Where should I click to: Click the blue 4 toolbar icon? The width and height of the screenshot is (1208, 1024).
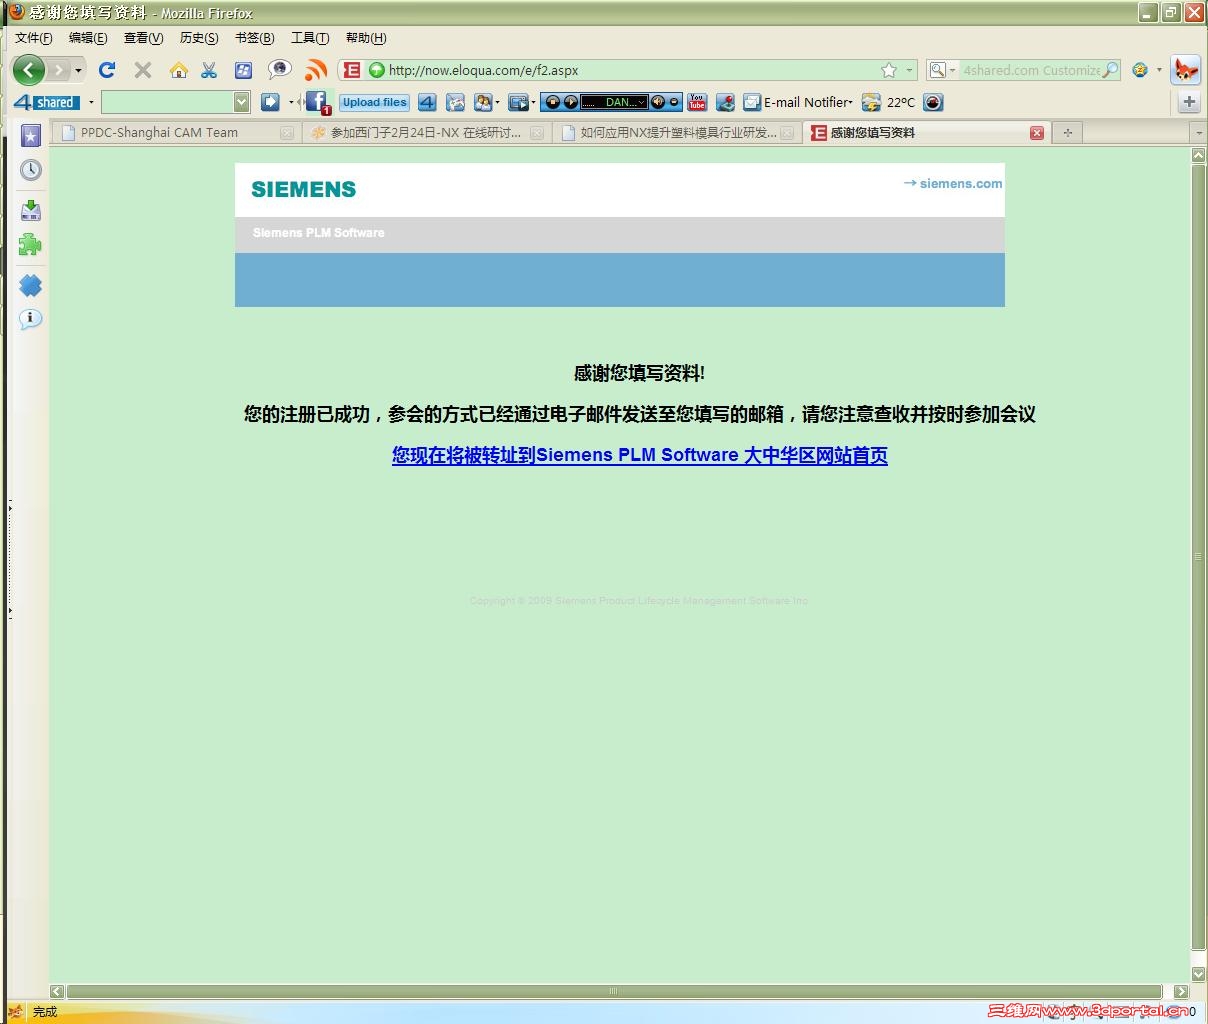pos(427,102)
